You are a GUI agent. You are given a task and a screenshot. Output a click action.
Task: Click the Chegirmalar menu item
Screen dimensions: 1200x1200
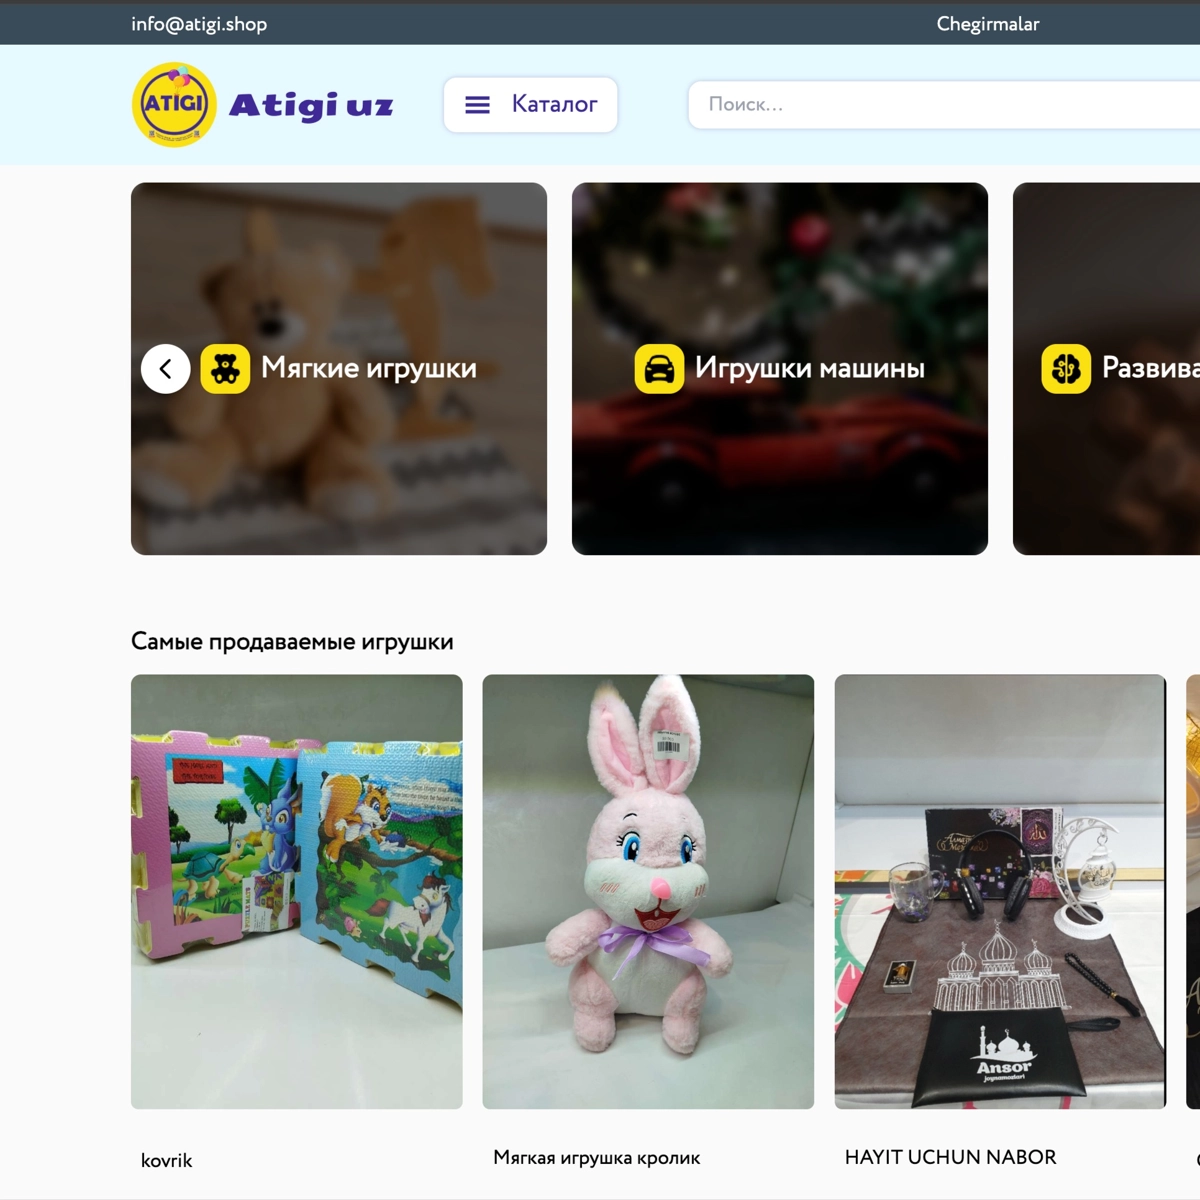coord(988,24)
